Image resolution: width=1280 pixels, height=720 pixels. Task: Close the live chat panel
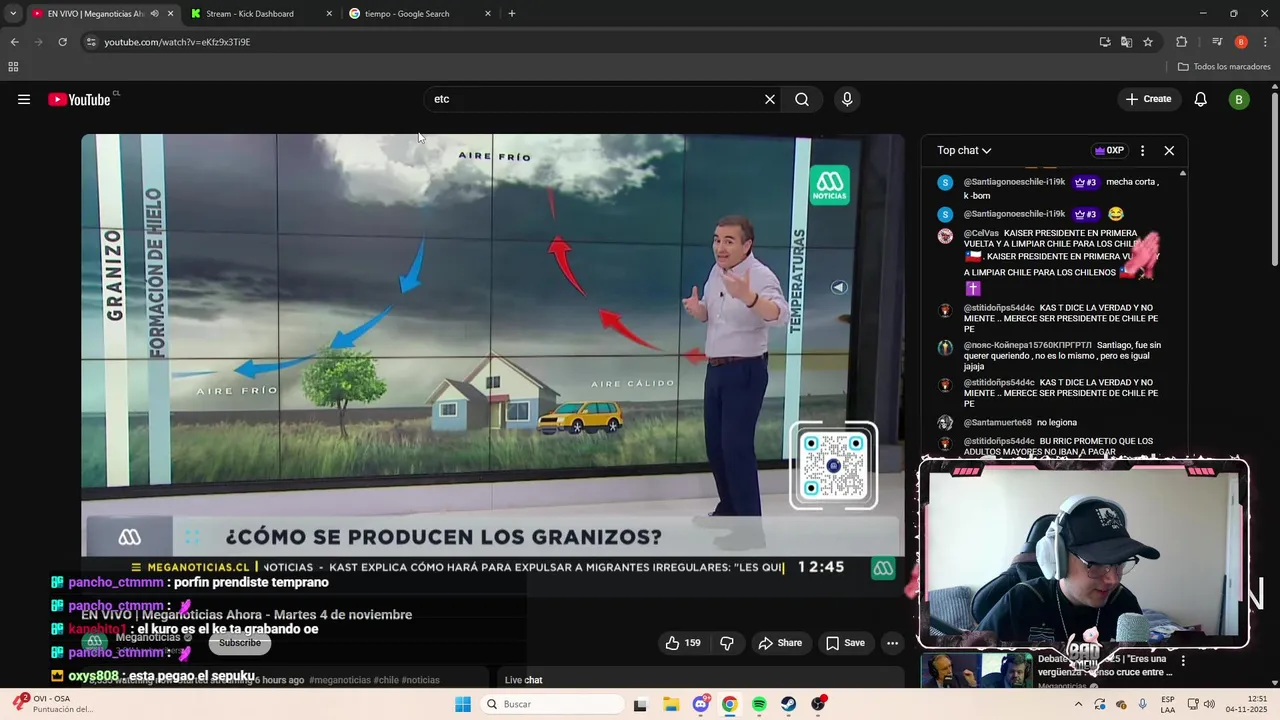(1169, 150)
